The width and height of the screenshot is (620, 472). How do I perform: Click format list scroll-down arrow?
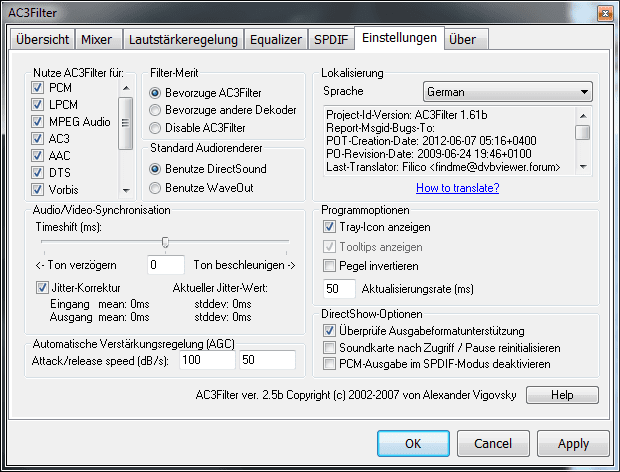tap(126, 191)
